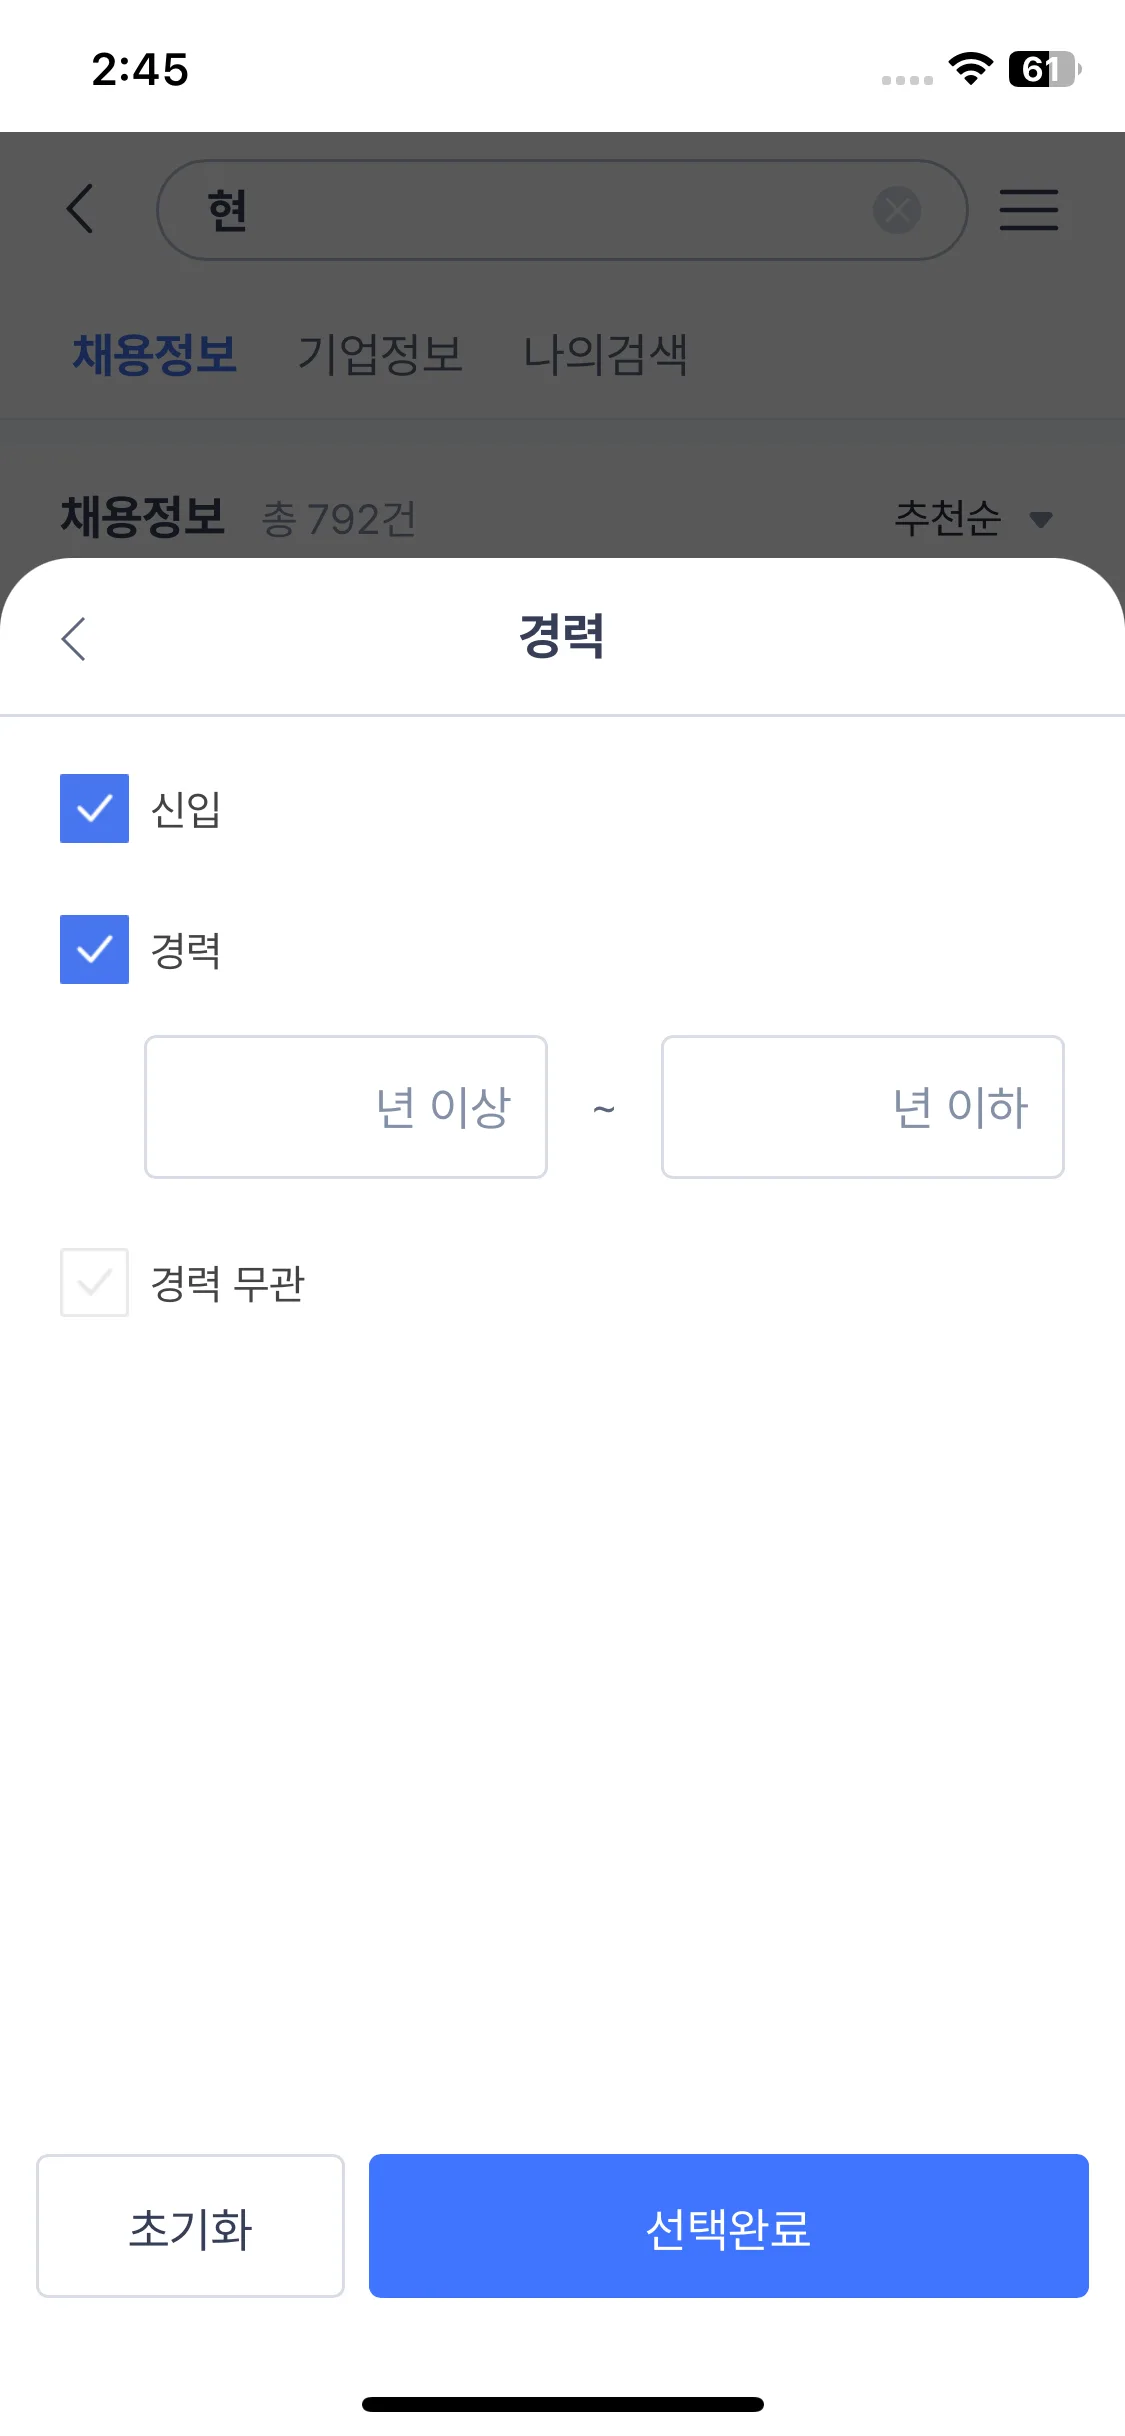Tap the back arrow beside the search bar
1125x2436 pixels.
(80, 209)
